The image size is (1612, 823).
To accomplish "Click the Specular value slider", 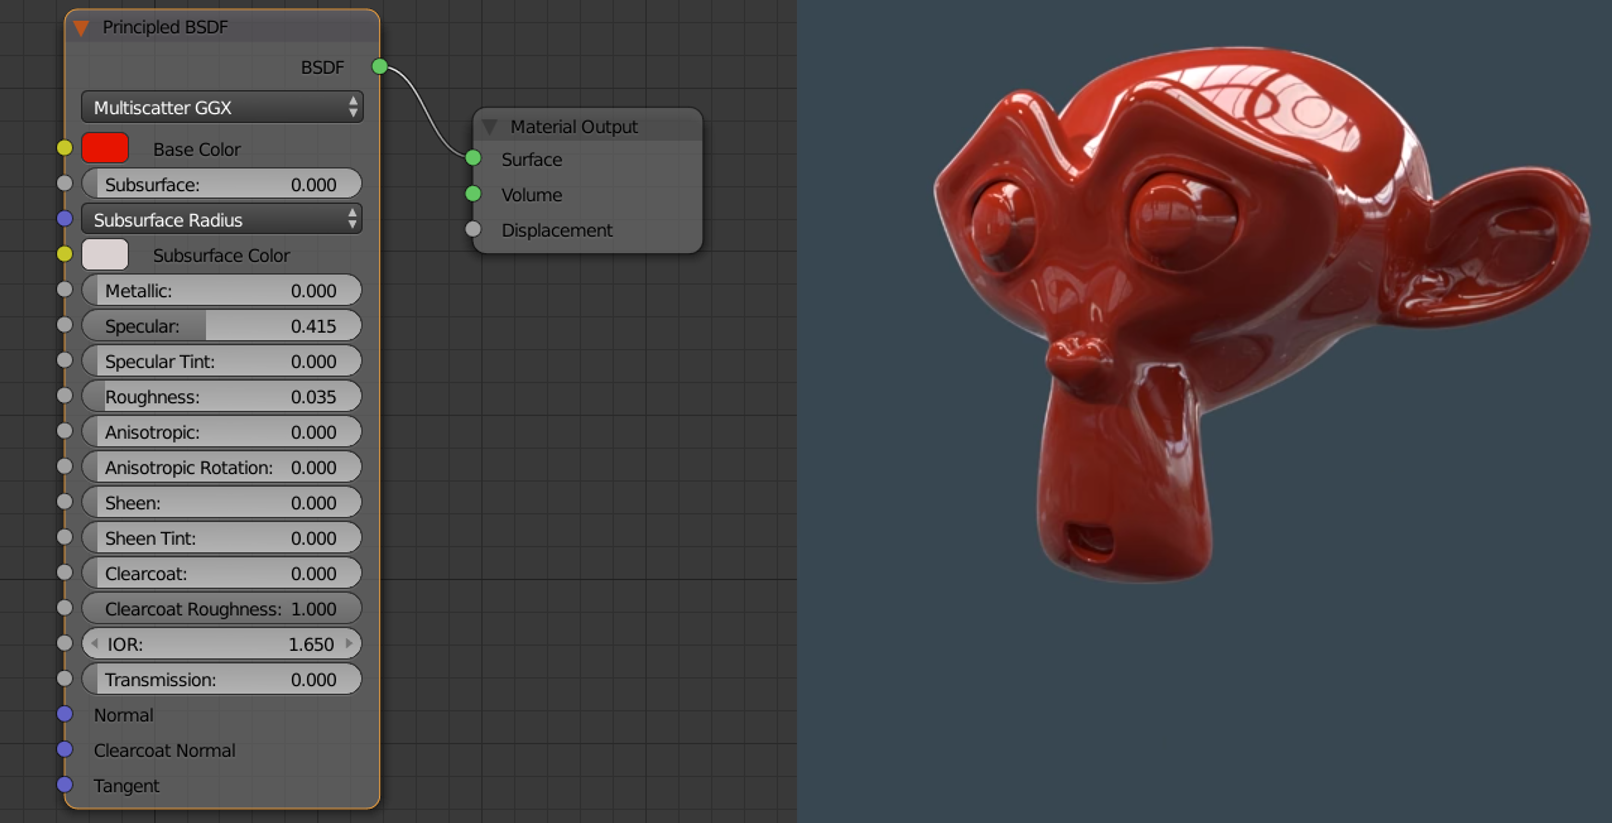I will coord(222,326).
